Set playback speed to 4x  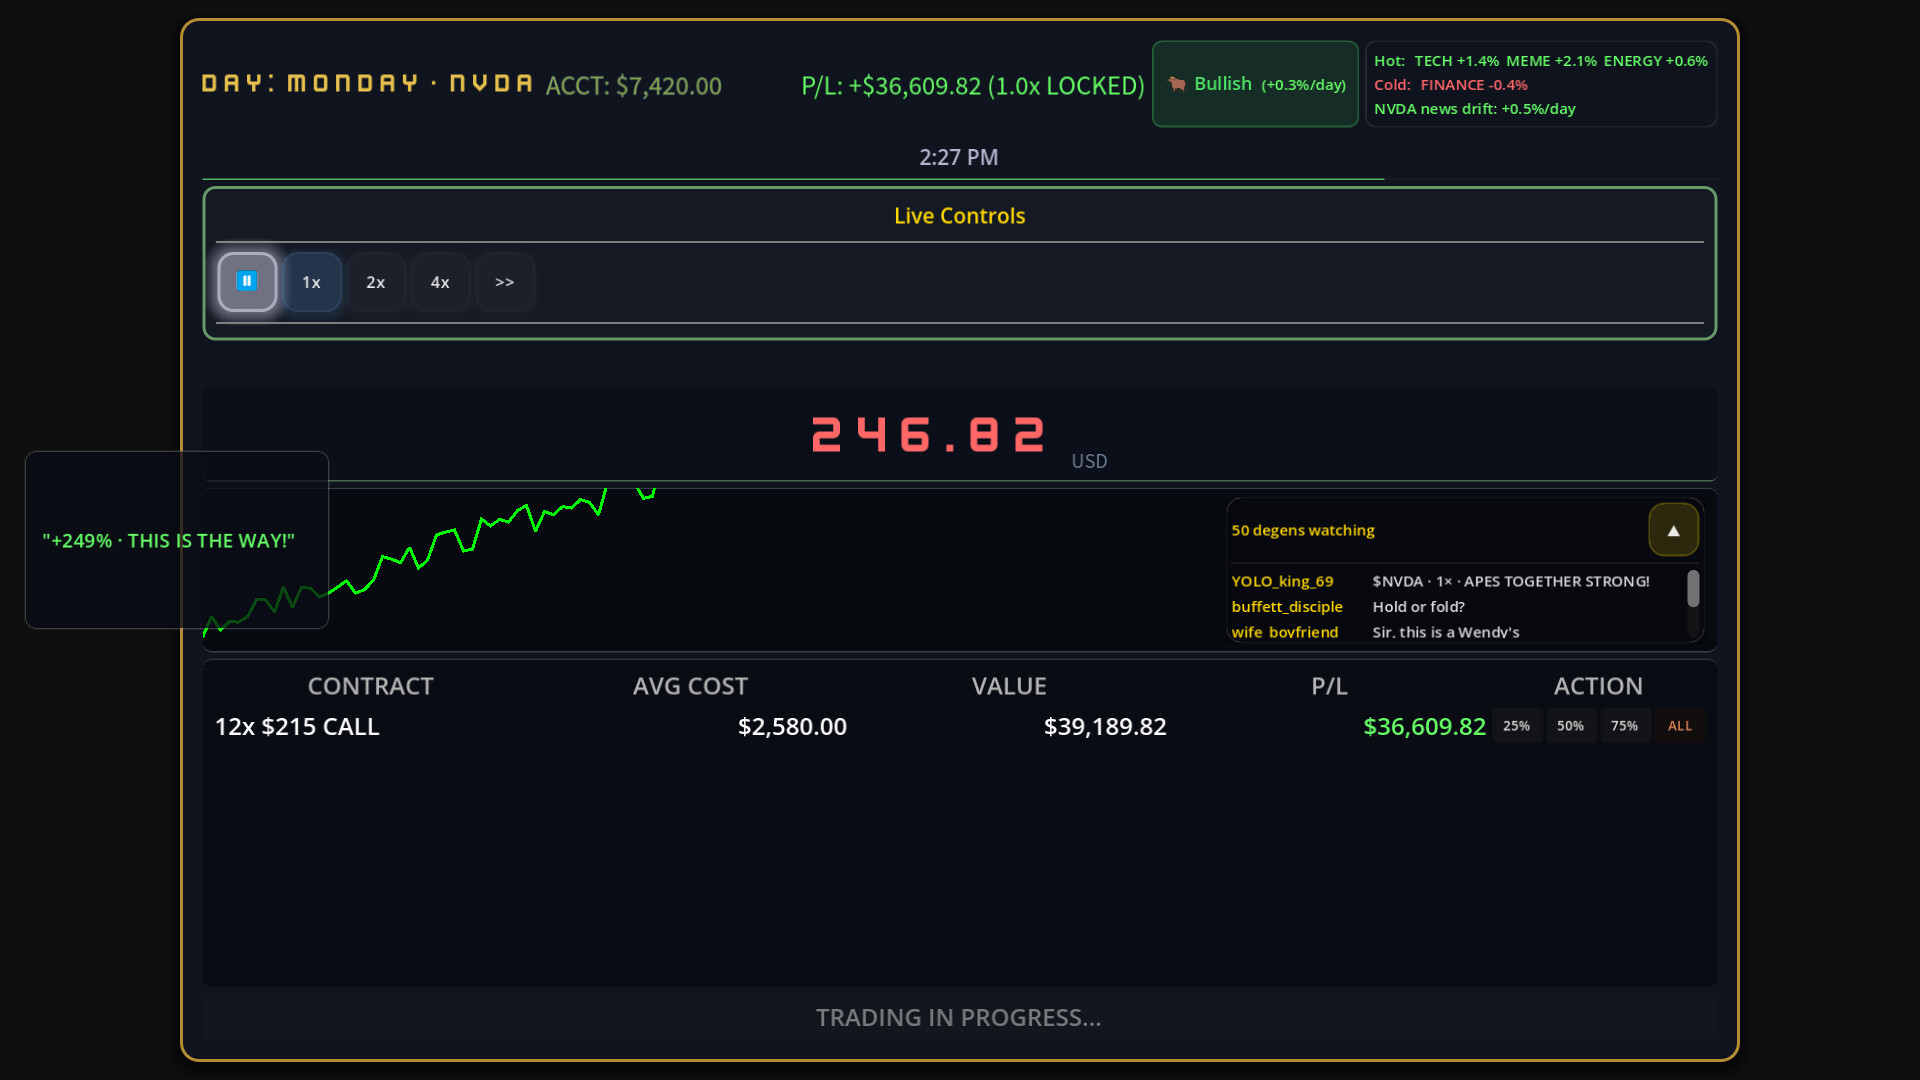pos(440,282)
